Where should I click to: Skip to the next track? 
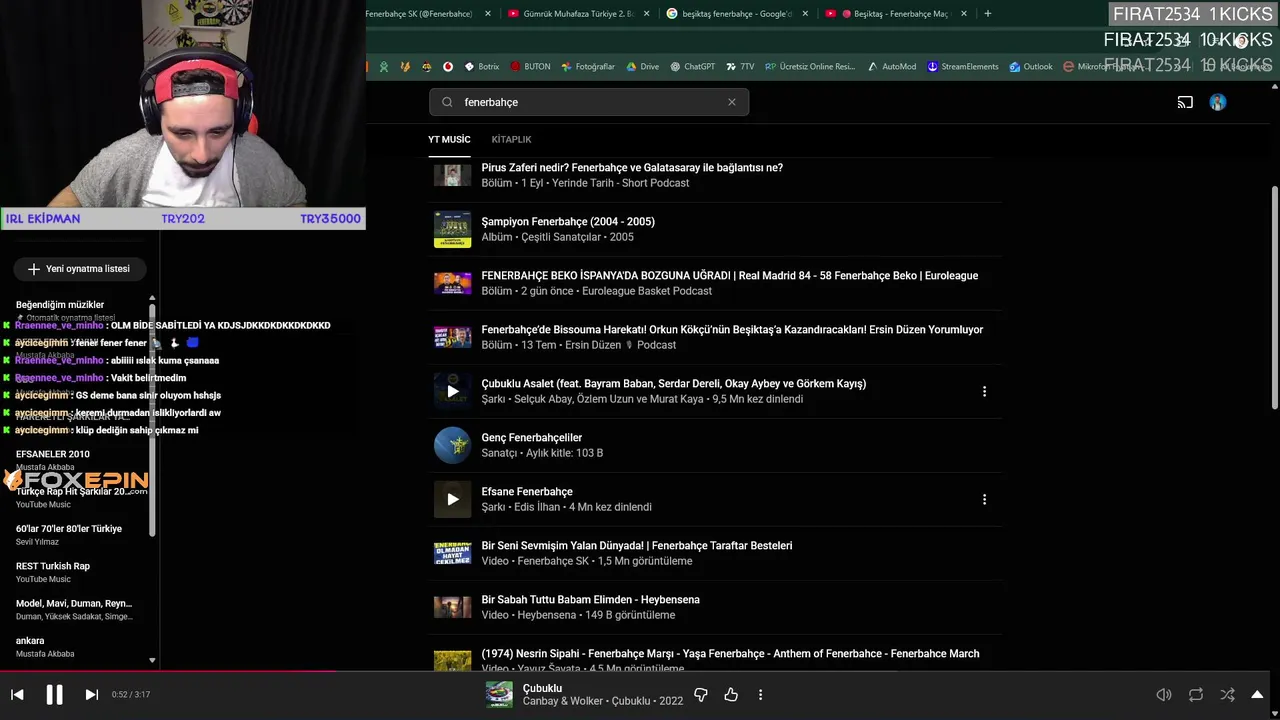point(91,694)
